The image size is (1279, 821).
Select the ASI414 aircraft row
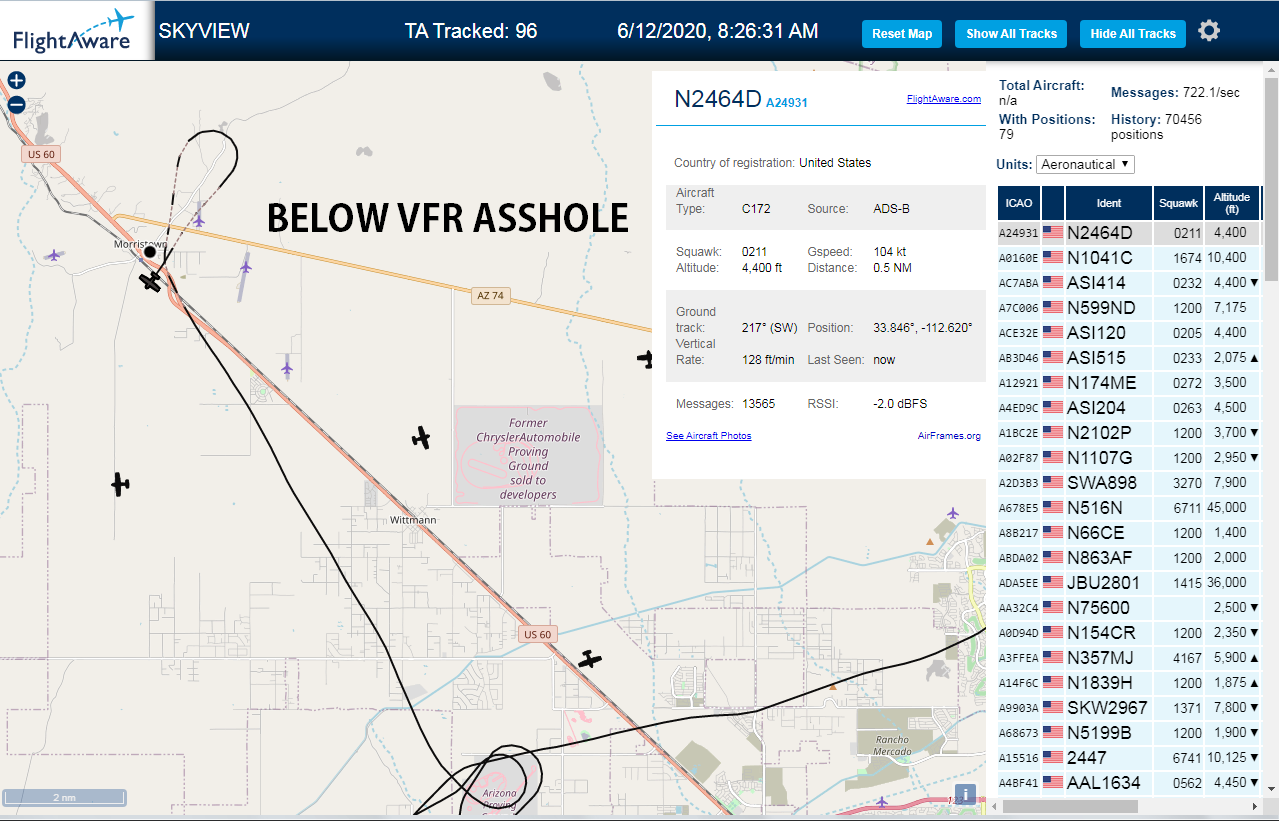1130,283
